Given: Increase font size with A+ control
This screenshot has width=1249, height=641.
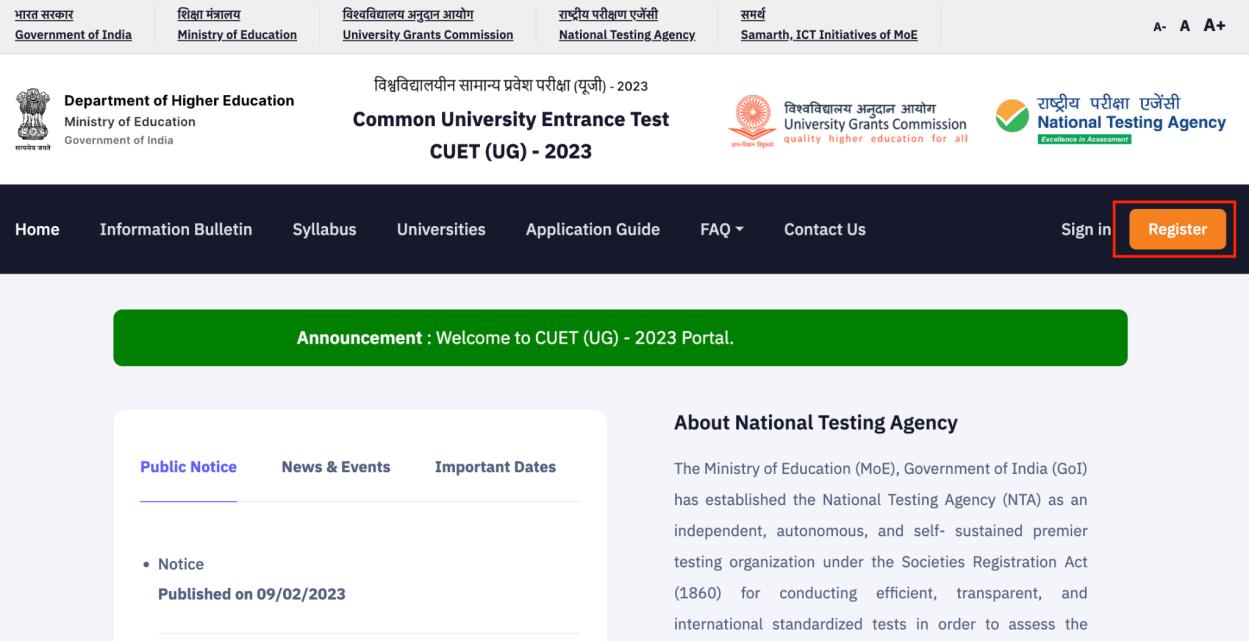Looking at the screenshot, I should click(x=1215, y=26).
